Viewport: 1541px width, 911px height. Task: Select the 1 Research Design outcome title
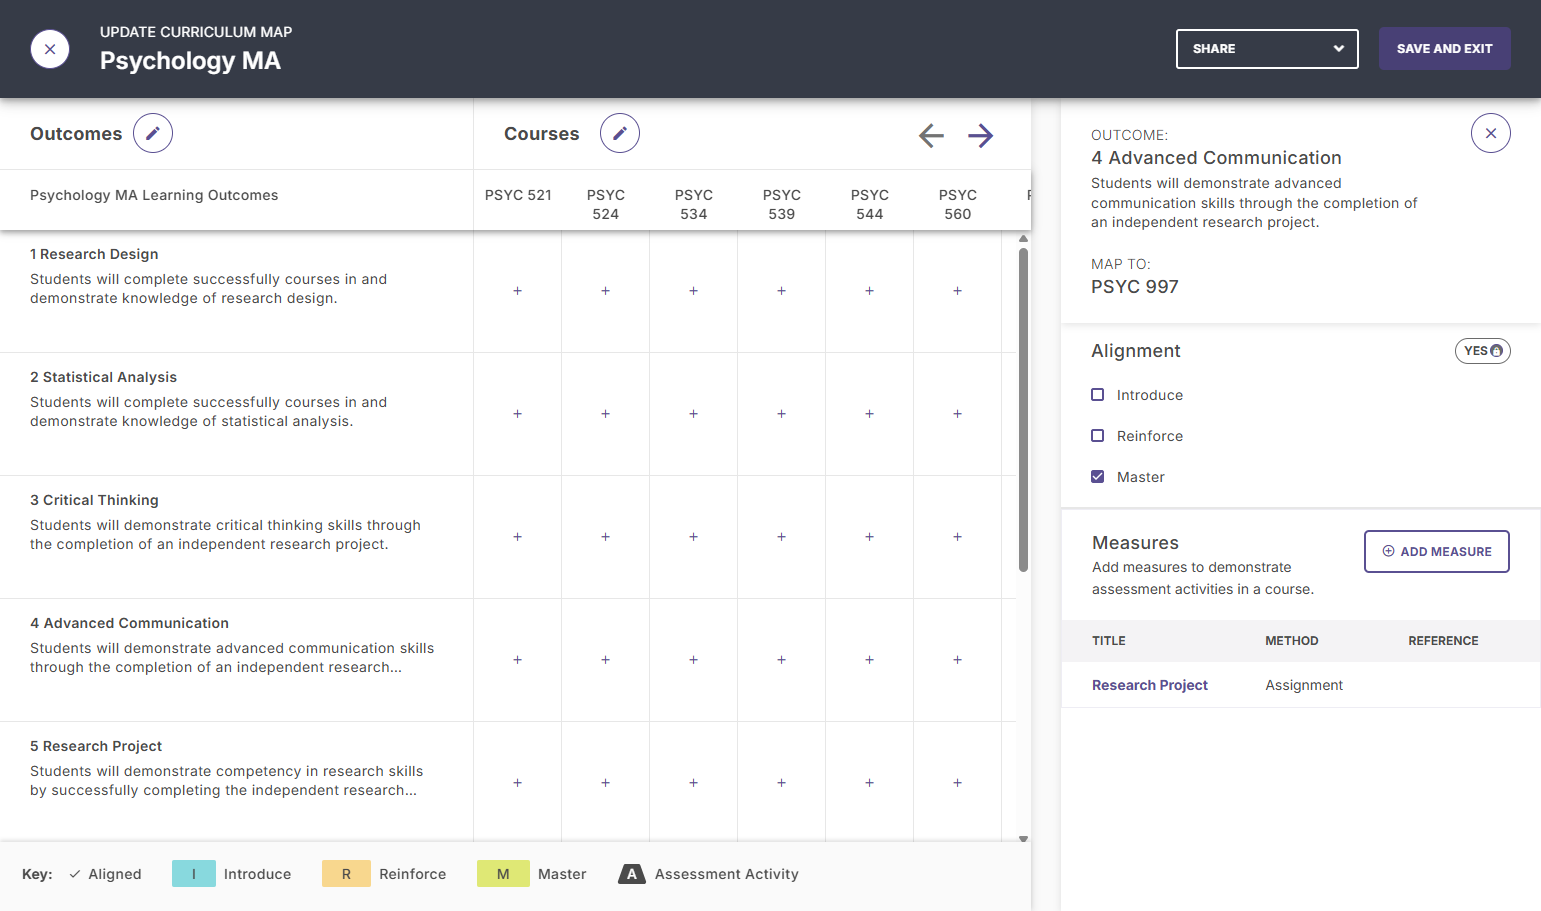(x=94, y=254)
